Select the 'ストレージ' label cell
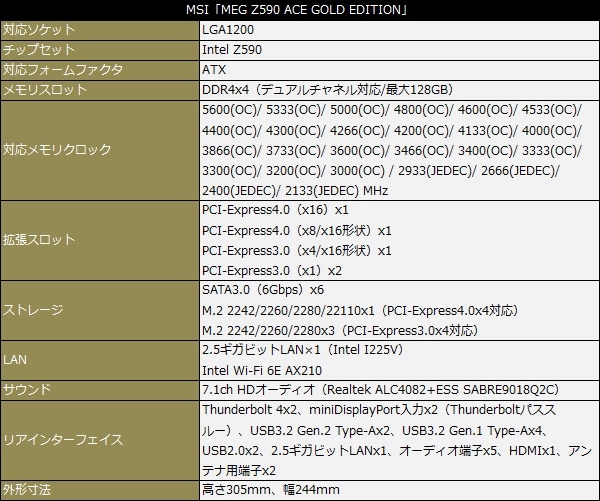 (99, 310)
